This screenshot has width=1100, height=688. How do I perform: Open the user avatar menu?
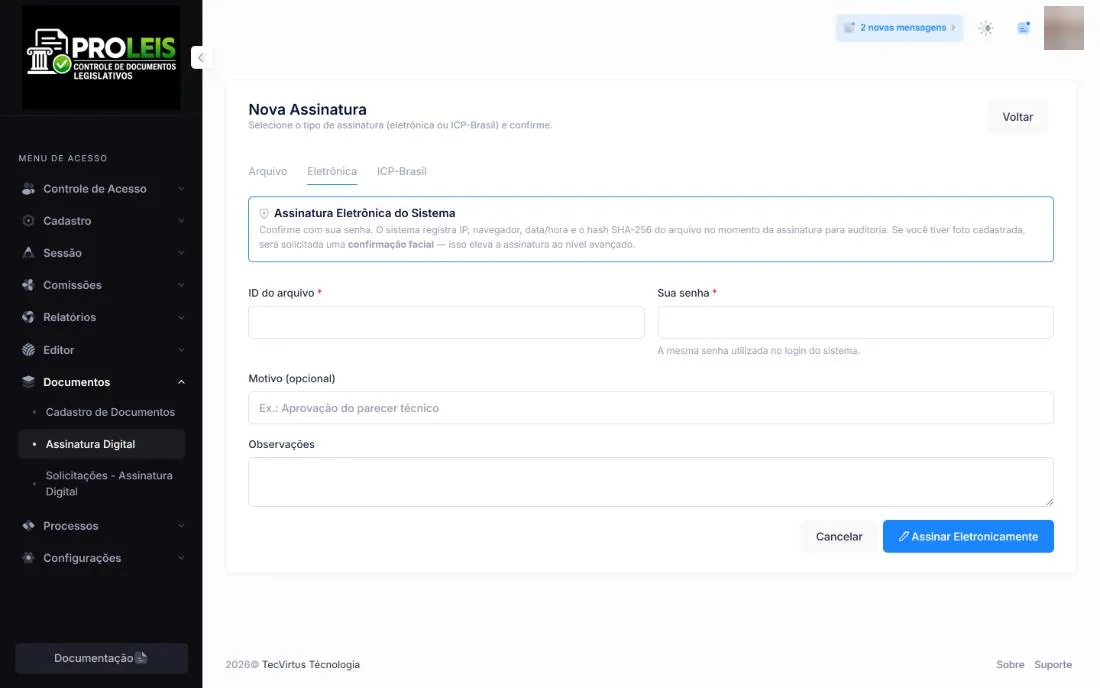point(1064,28)
